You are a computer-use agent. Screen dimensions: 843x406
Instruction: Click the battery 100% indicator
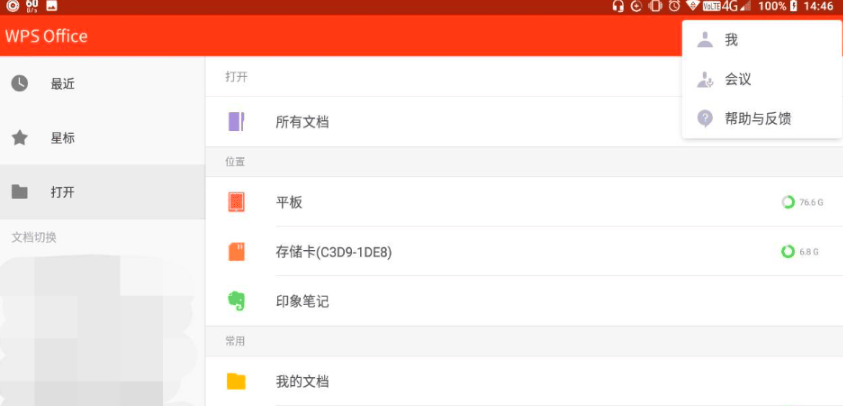(x=777, y=6)
